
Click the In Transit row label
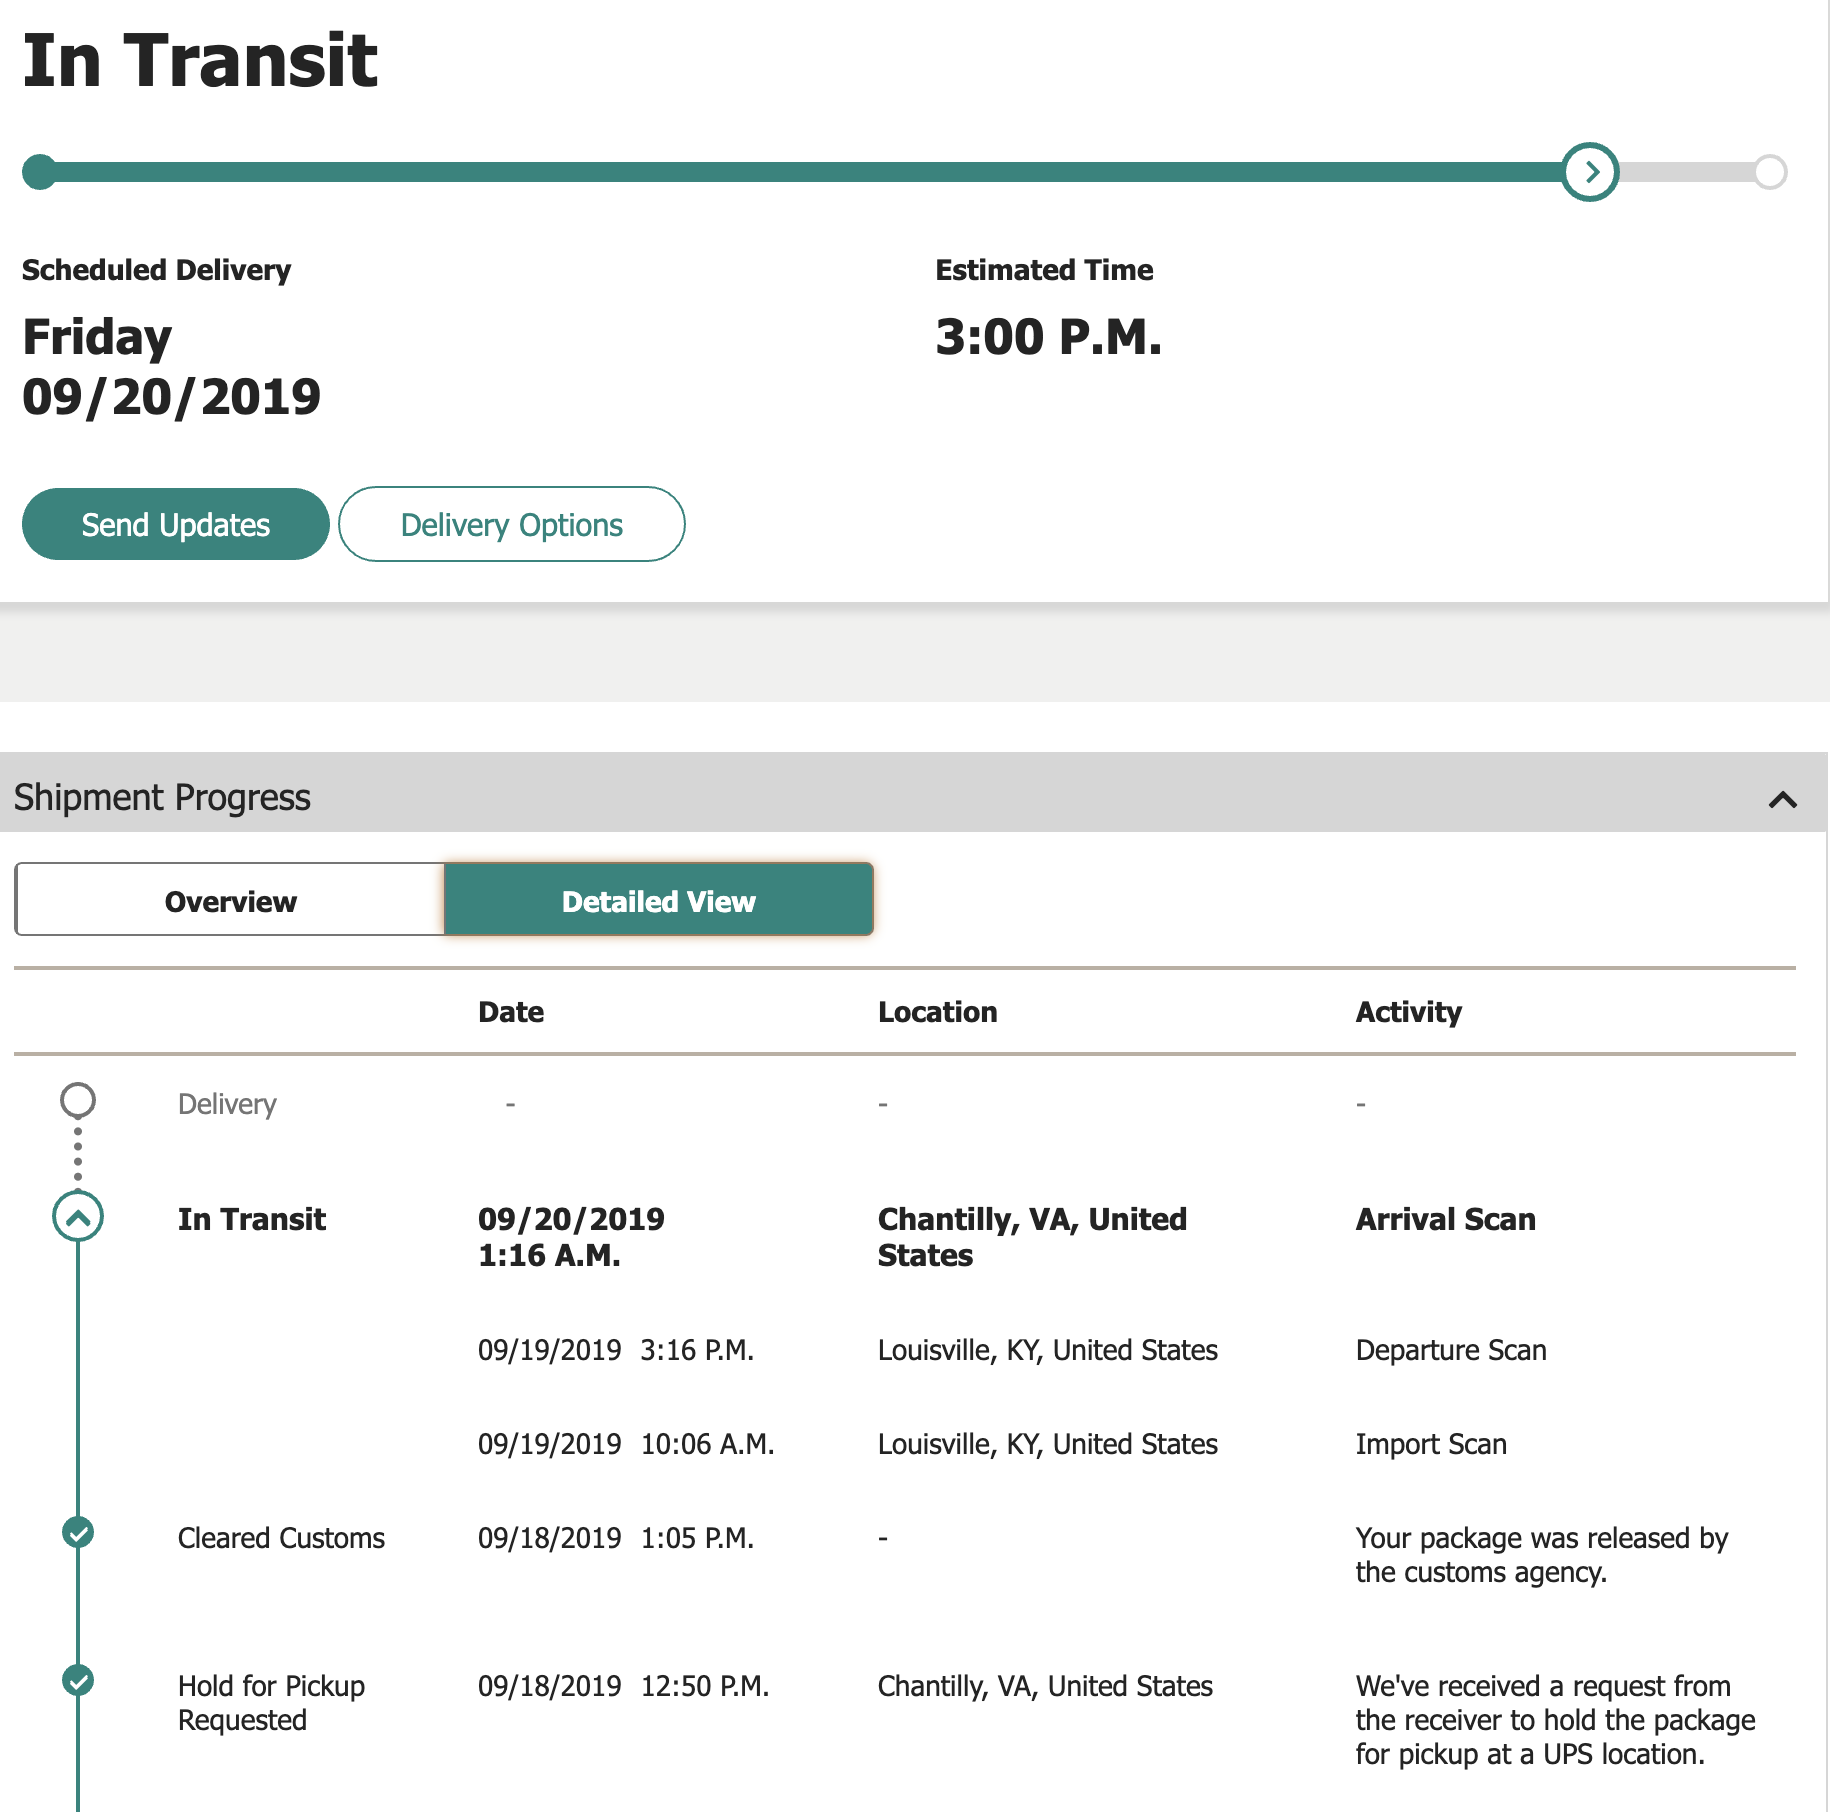[252, 1219]
